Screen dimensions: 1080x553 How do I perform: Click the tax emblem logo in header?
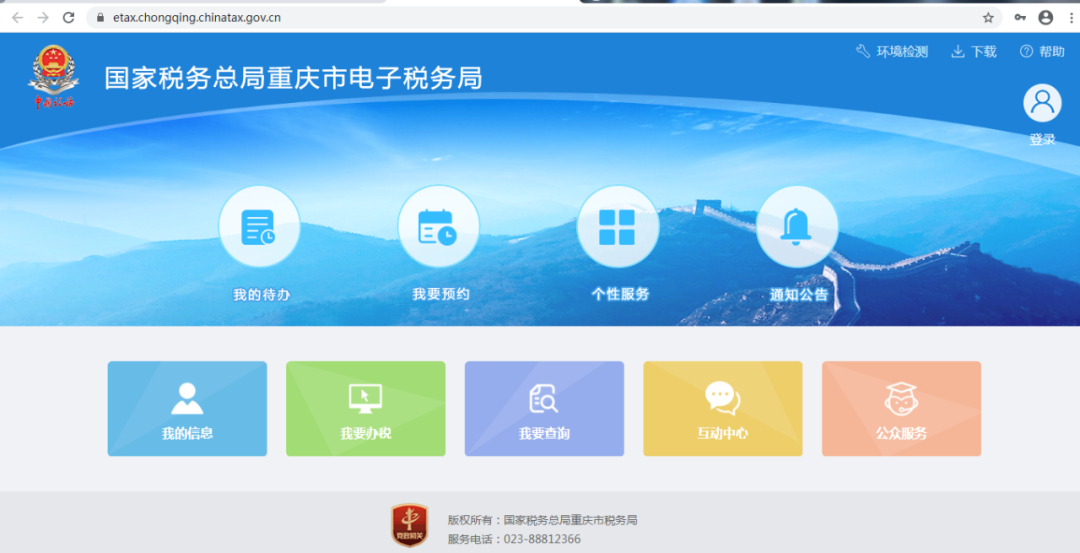(54, 76)
